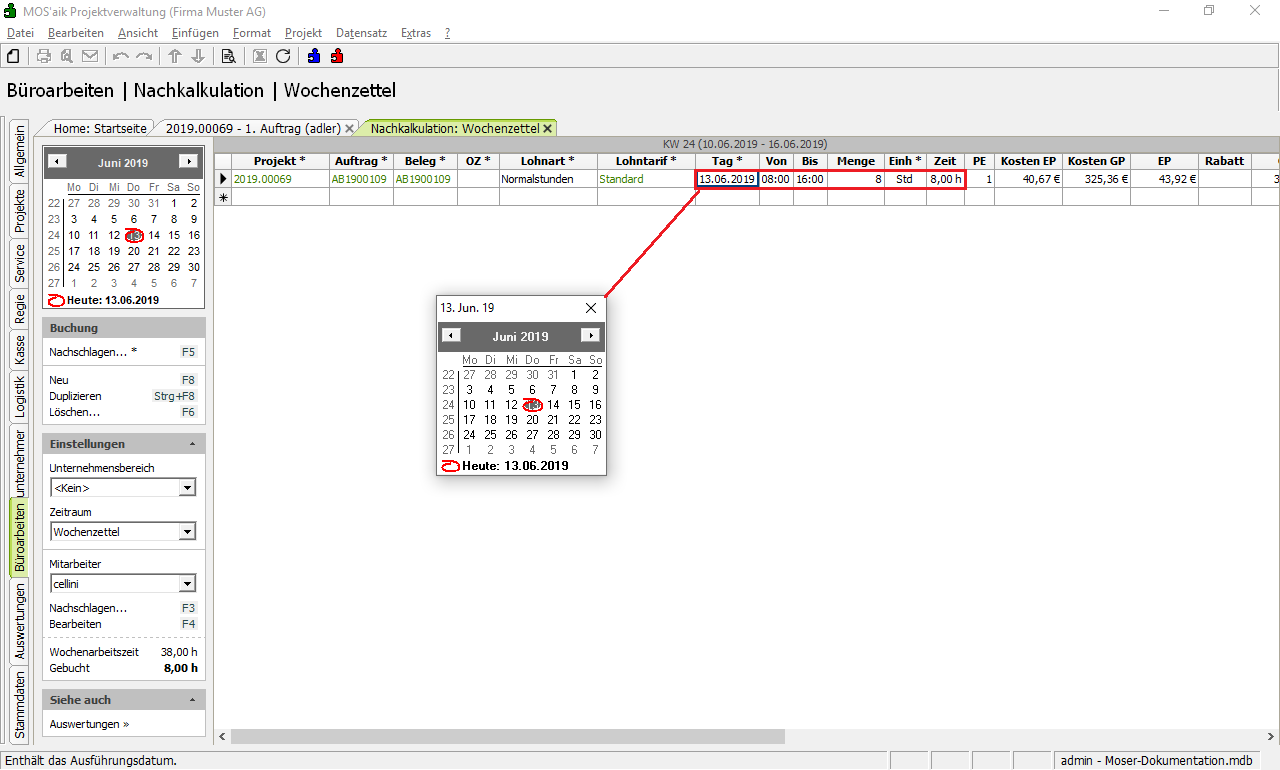Expand the Mitarbeiter combo box
Image resolution: width=1280 pixels, height=770 pixels.
point(187,584)
